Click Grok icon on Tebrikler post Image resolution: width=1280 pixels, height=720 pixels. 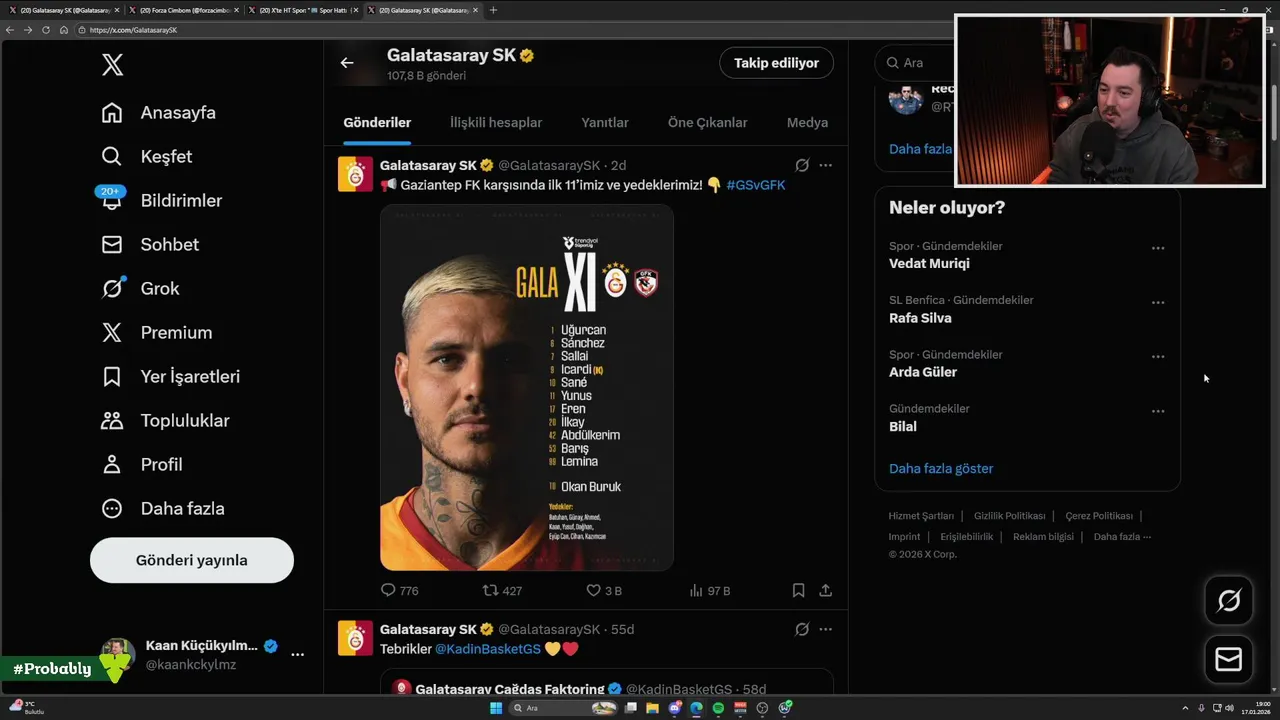click(x=802, y=630)
